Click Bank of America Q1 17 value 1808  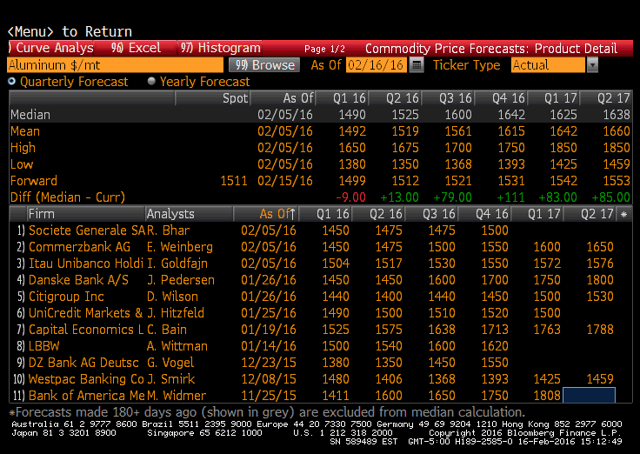click(x=547, y=396)
